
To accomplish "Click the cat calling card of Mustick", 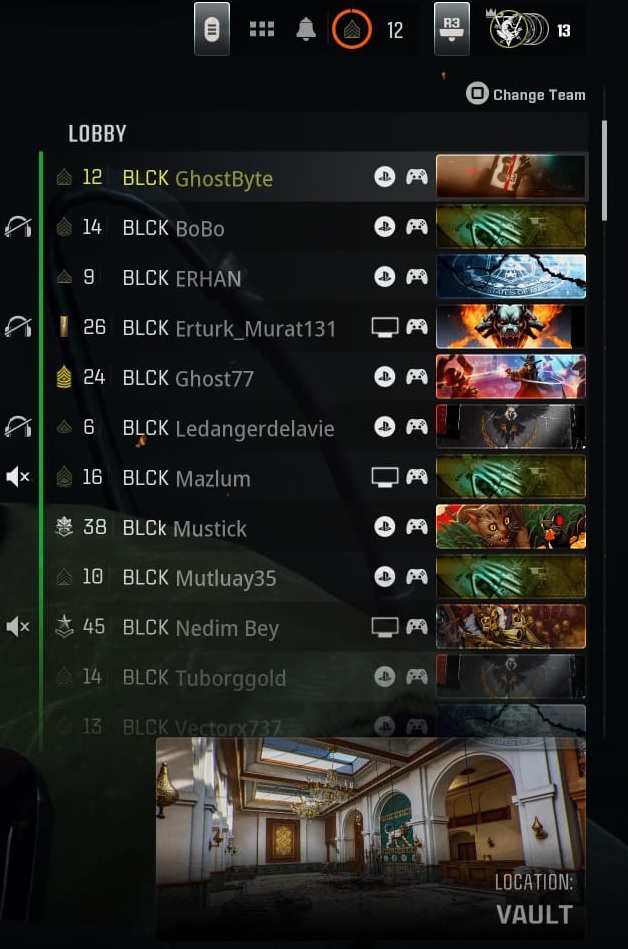I will (511, 527).
